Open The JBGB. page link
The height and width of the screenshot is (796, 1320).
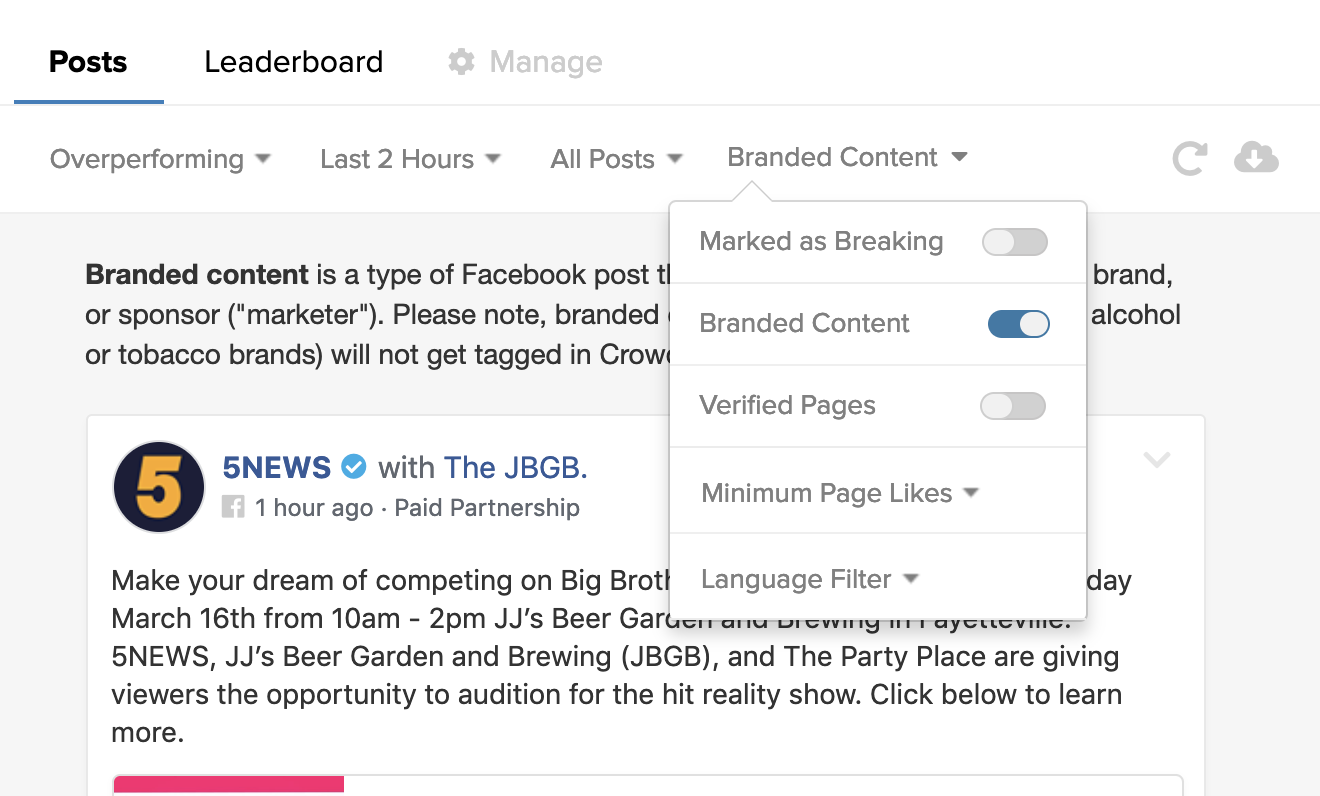click(516, 467)
